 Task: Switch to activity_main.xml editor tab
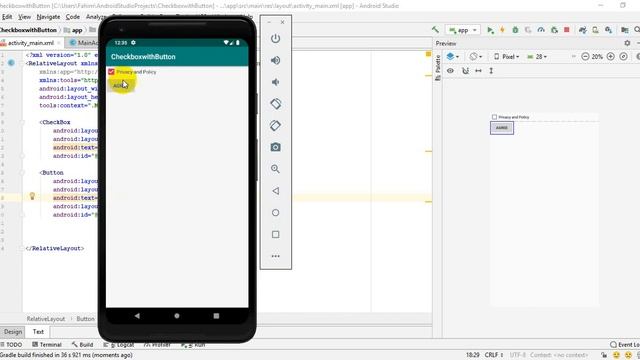(31, 43)
